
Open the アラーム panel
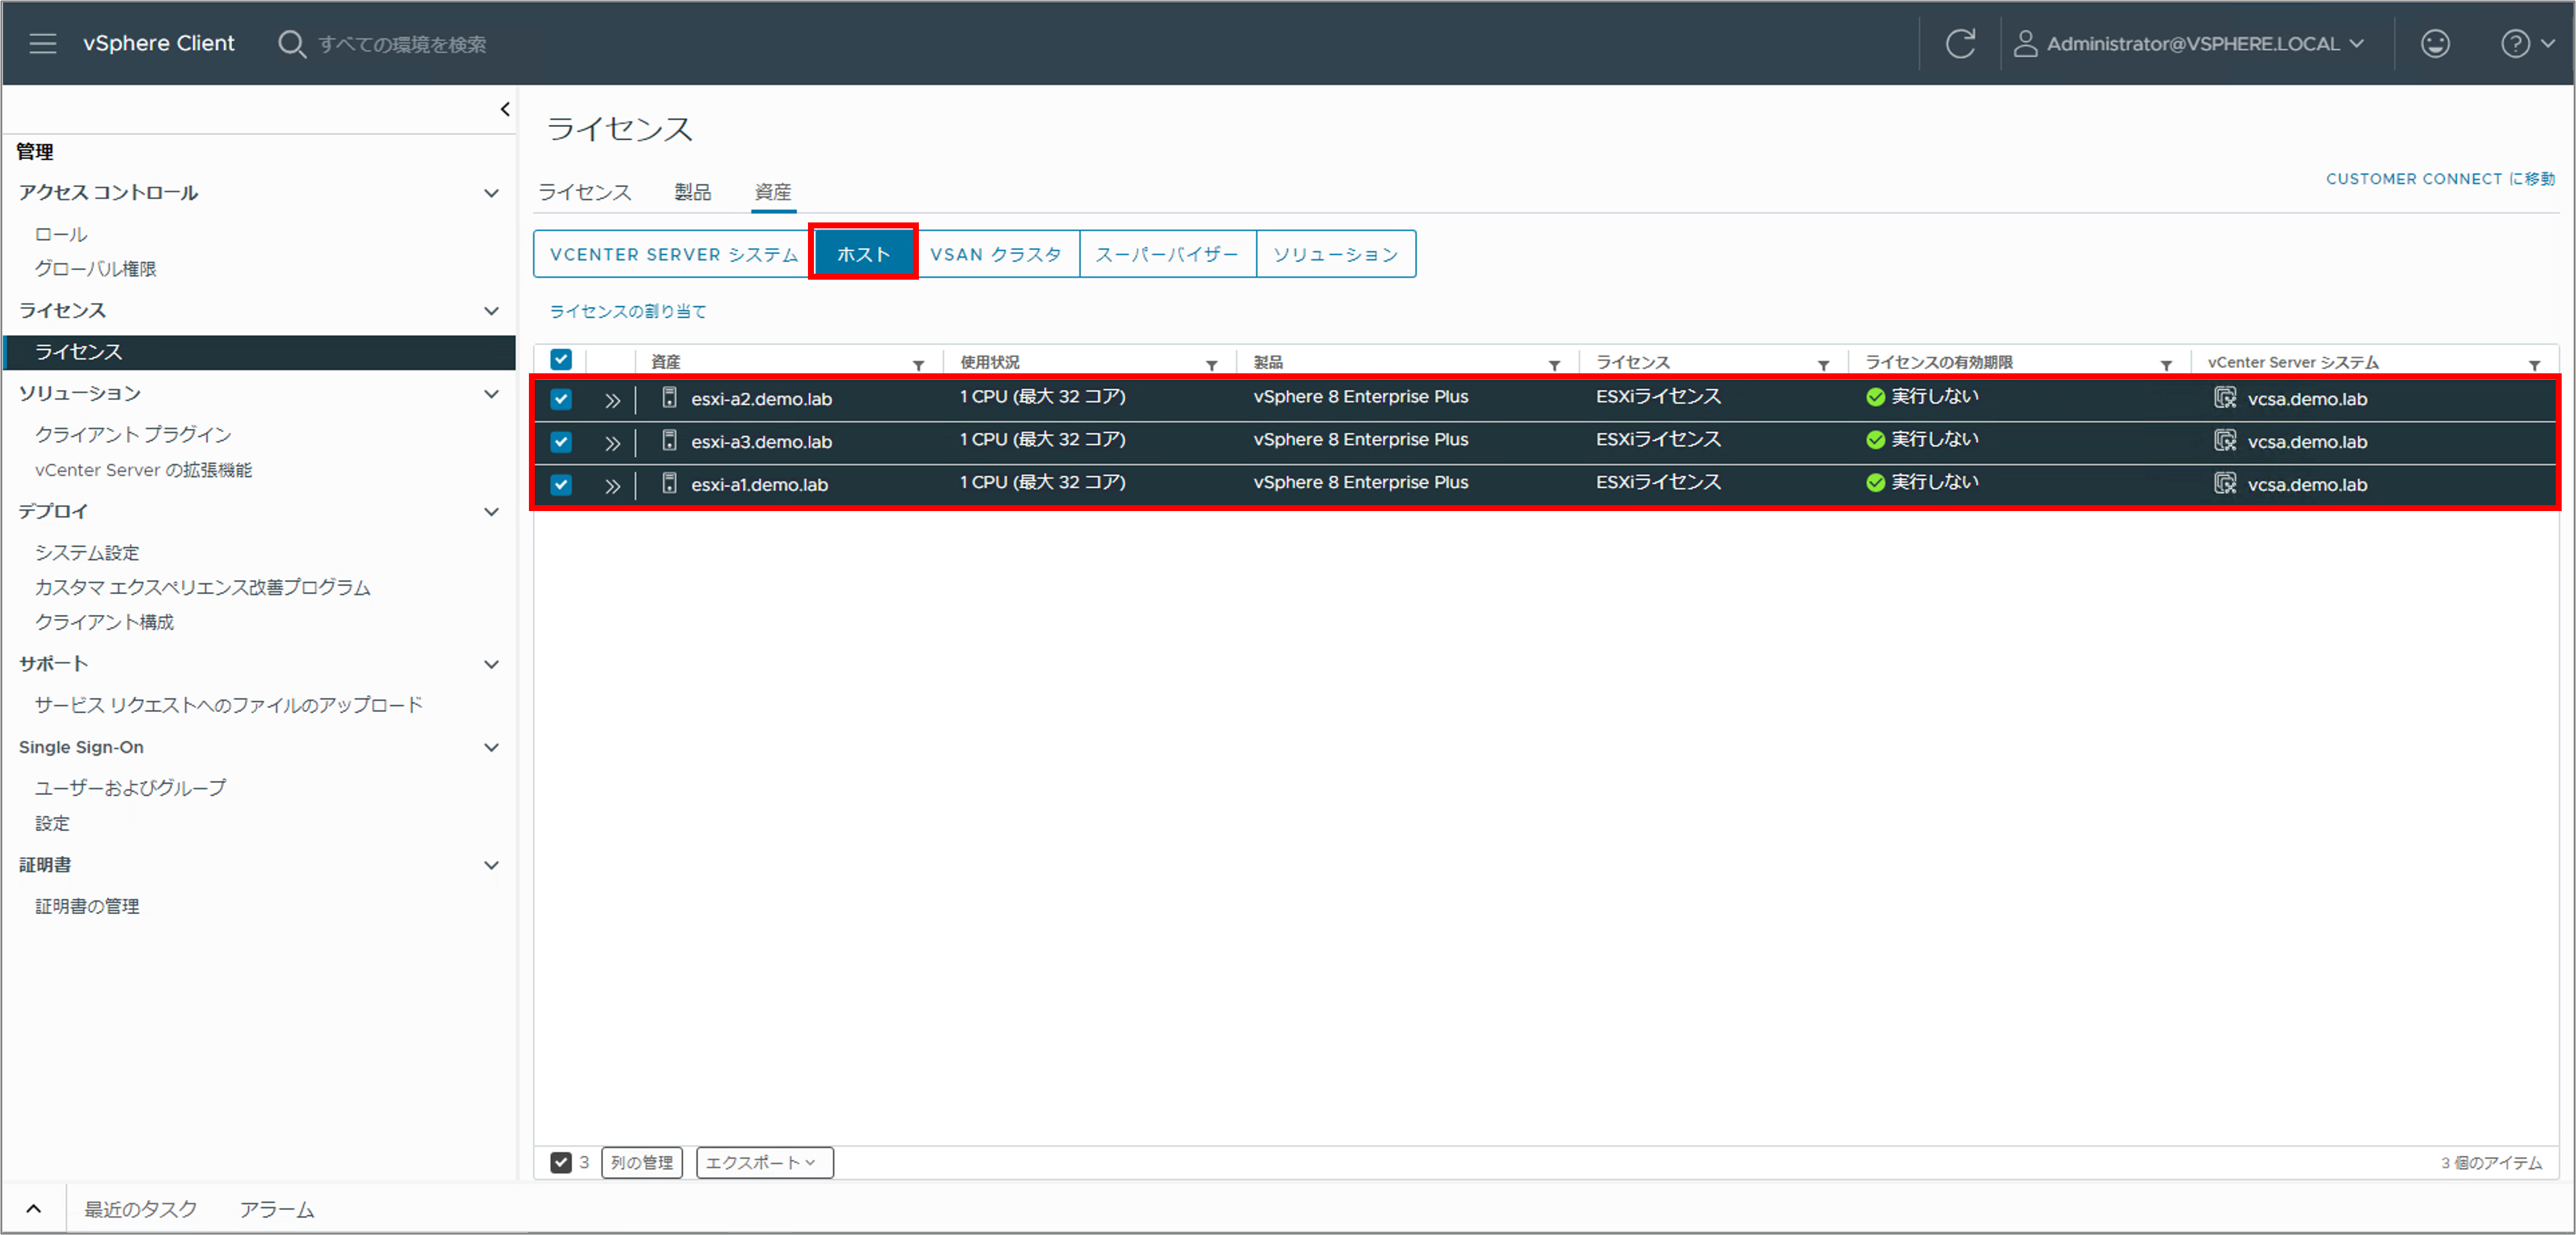(x=277, y=1209)
